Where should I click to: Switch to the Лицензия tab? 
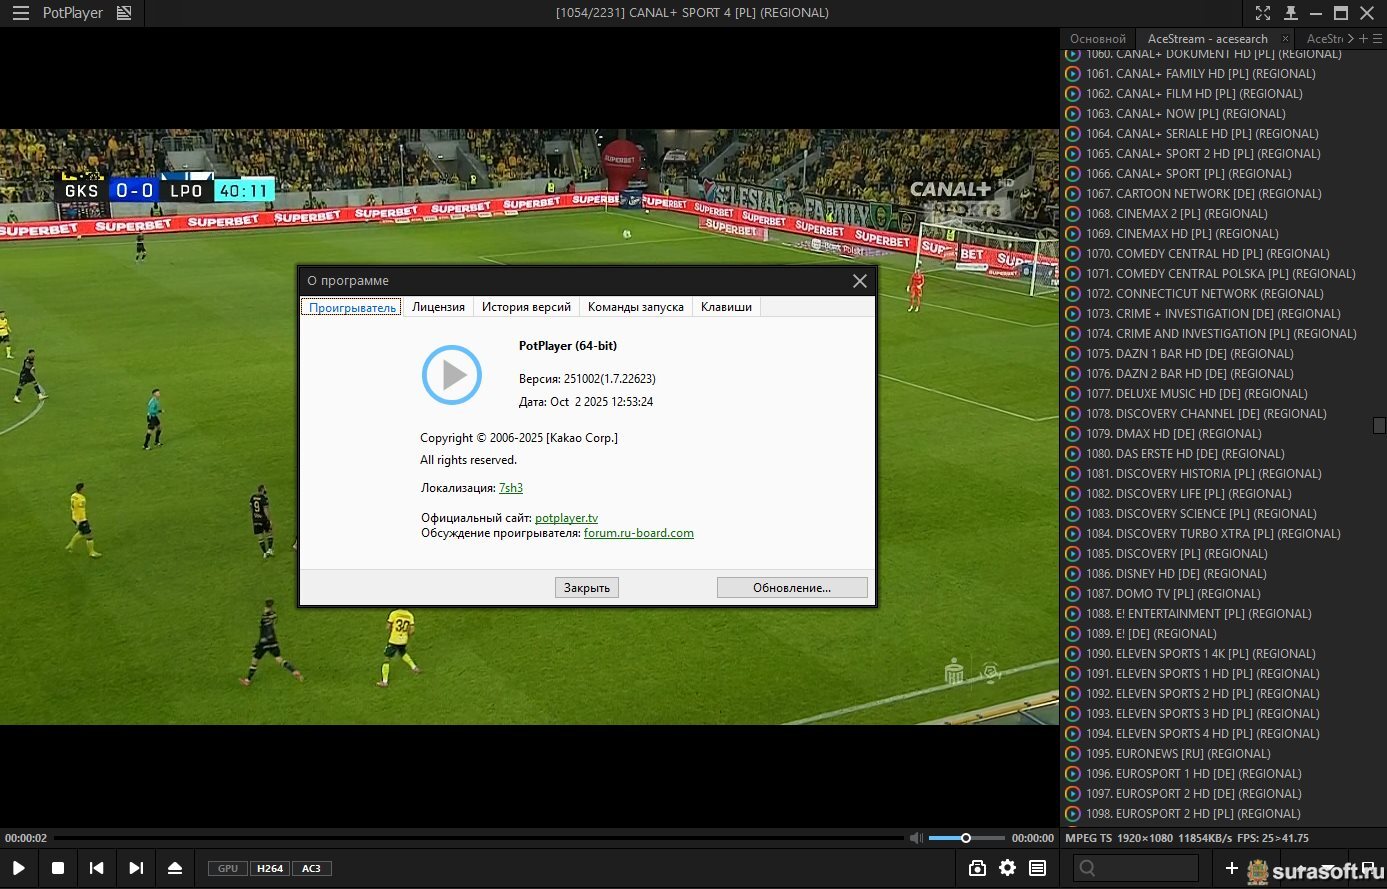coord(438,307)
